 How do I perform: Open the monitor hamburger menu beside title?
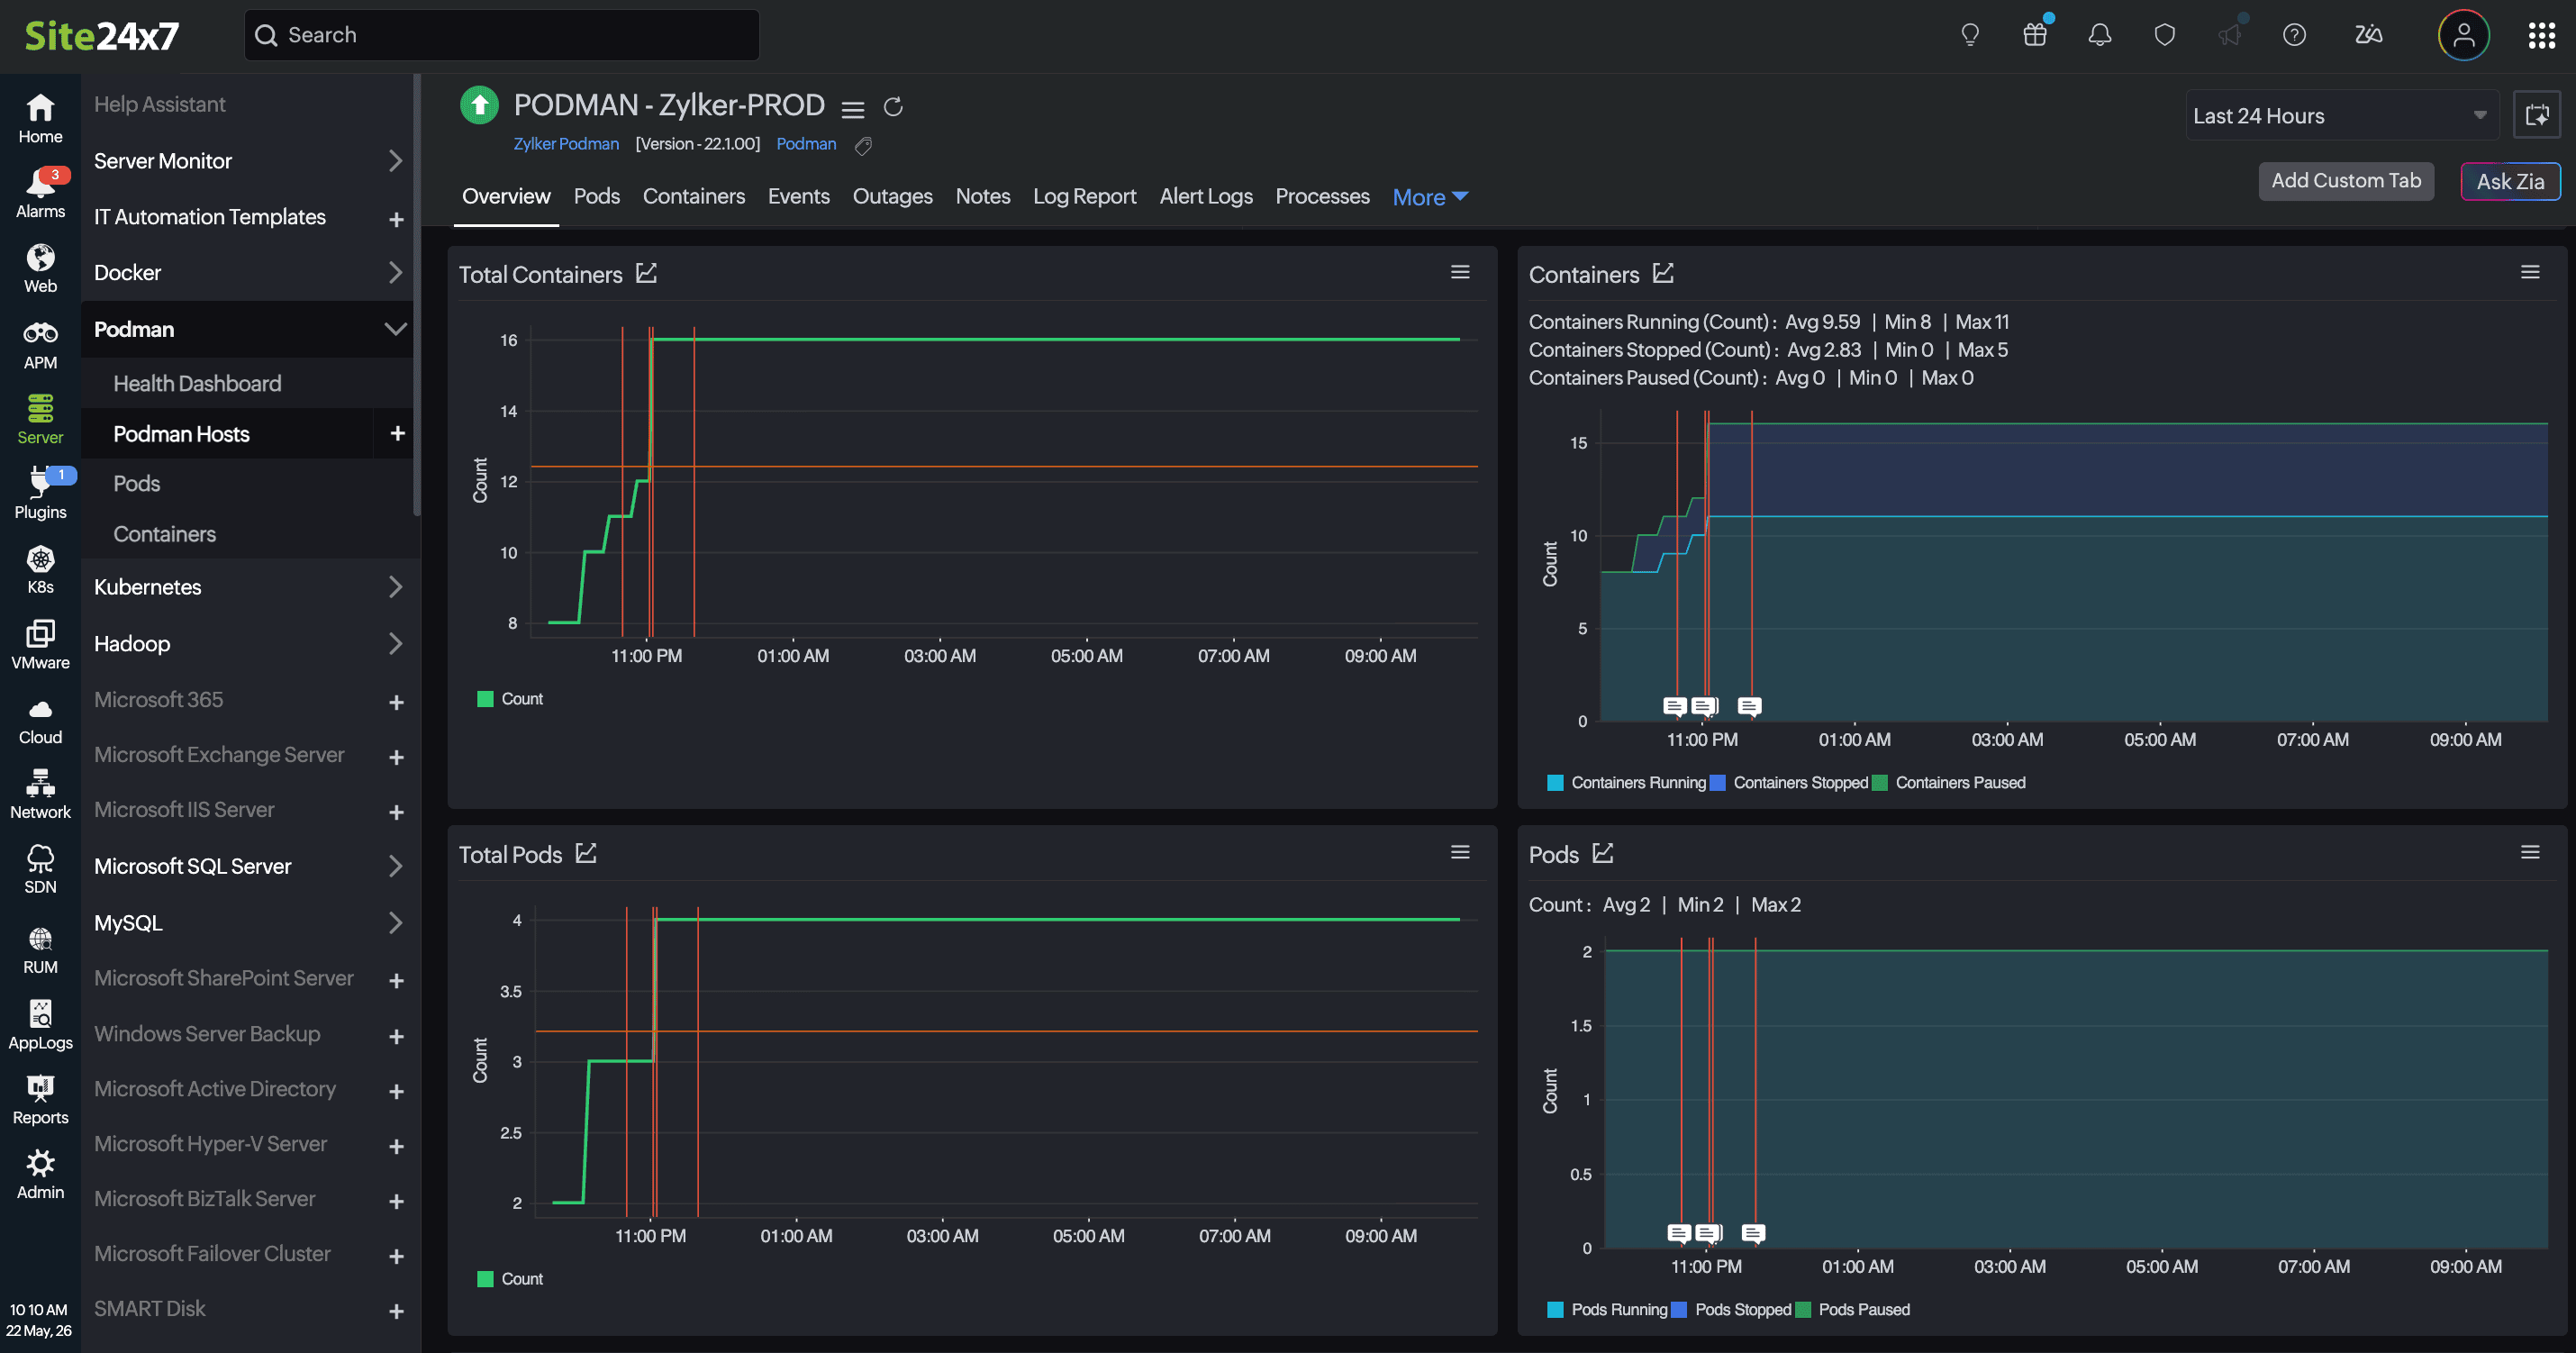(x=853, y=109)
